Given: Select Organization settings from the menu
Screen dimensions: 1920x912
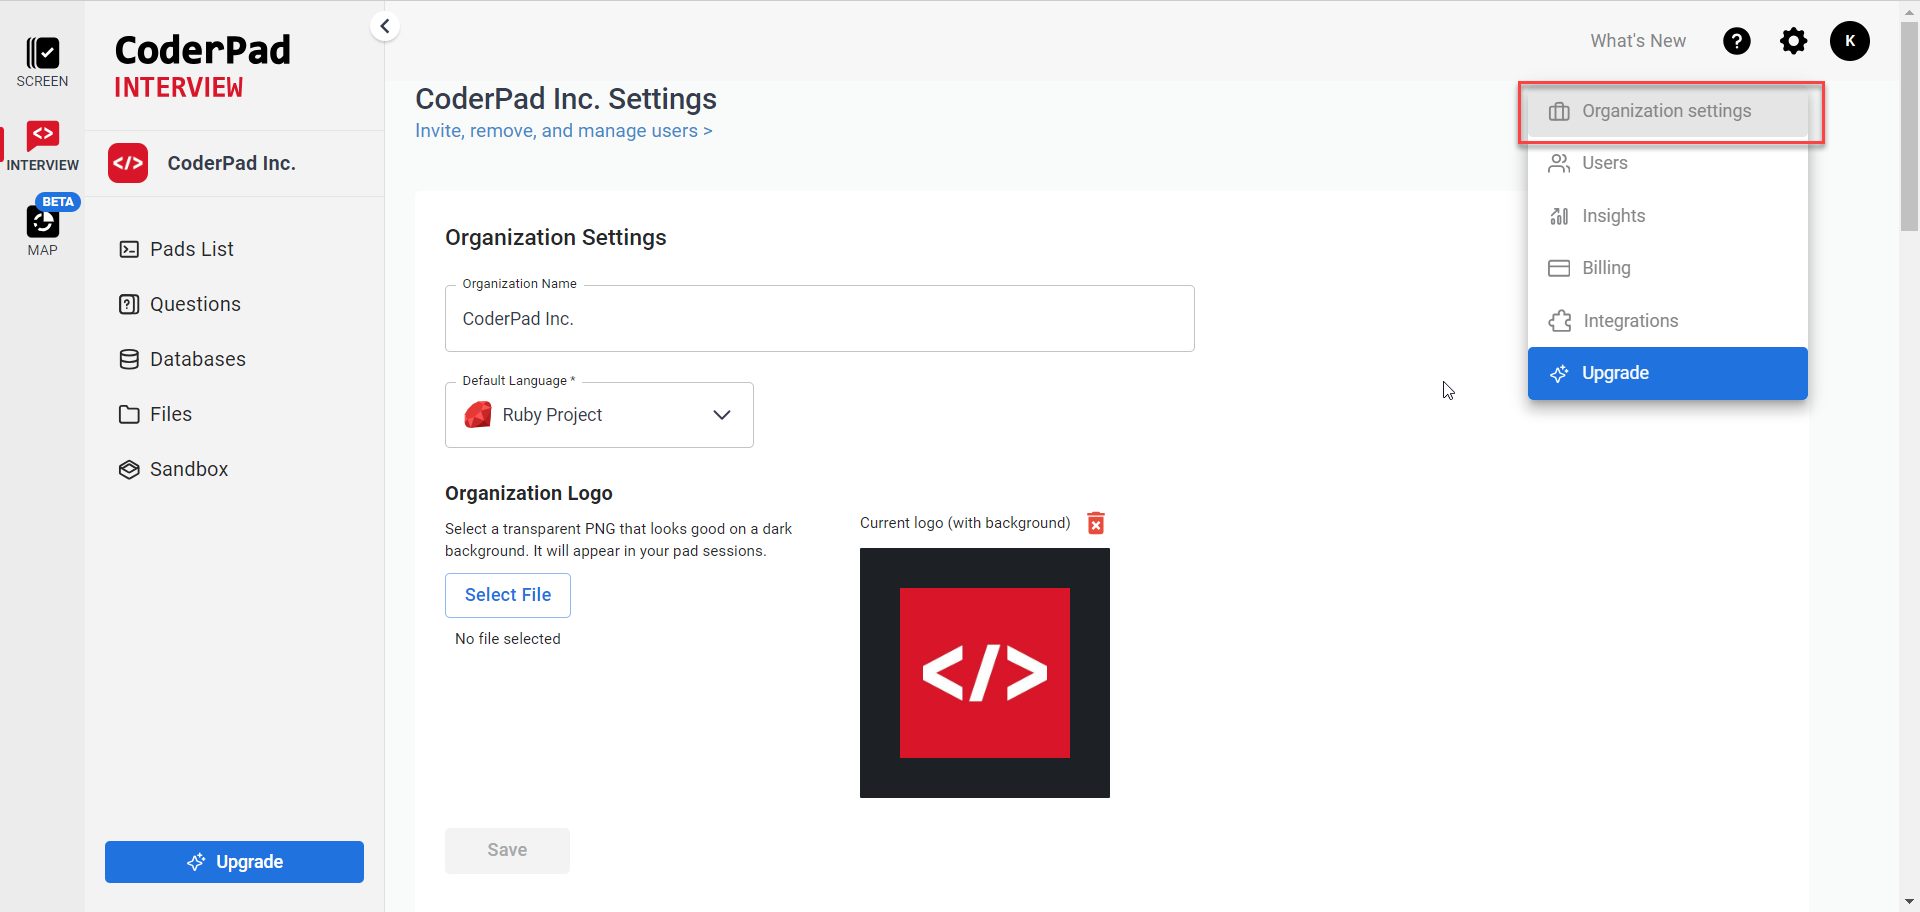Looking at the screenshot, I should coord(1666,111).
